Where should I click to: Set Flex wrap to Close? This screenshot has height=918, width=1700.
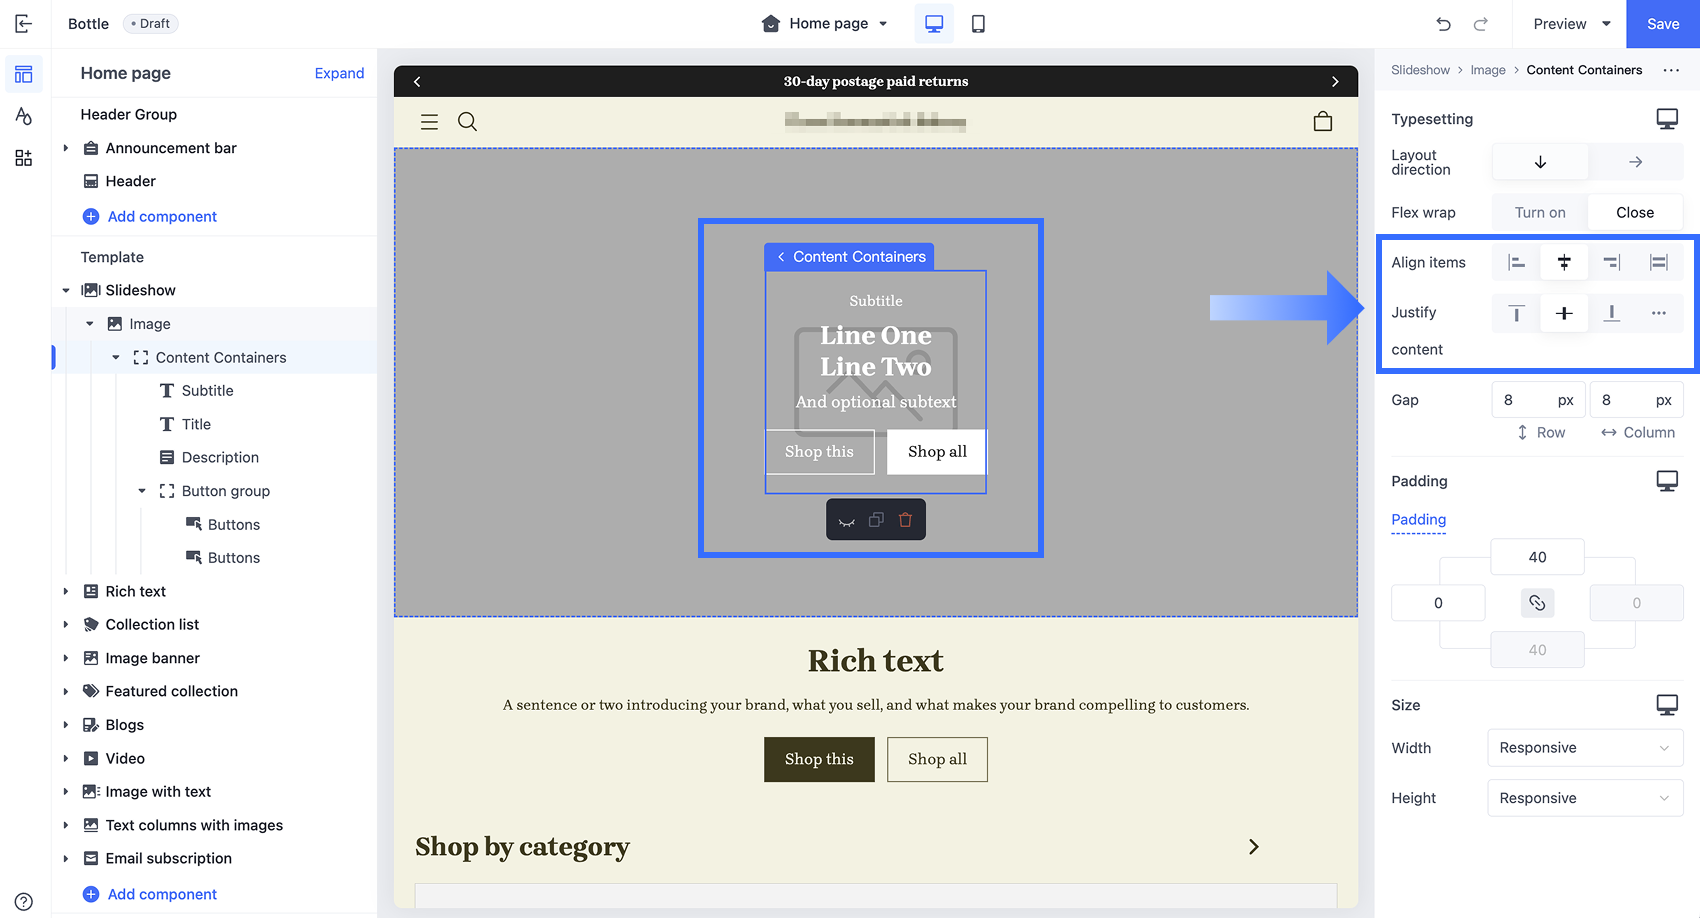1635,213
